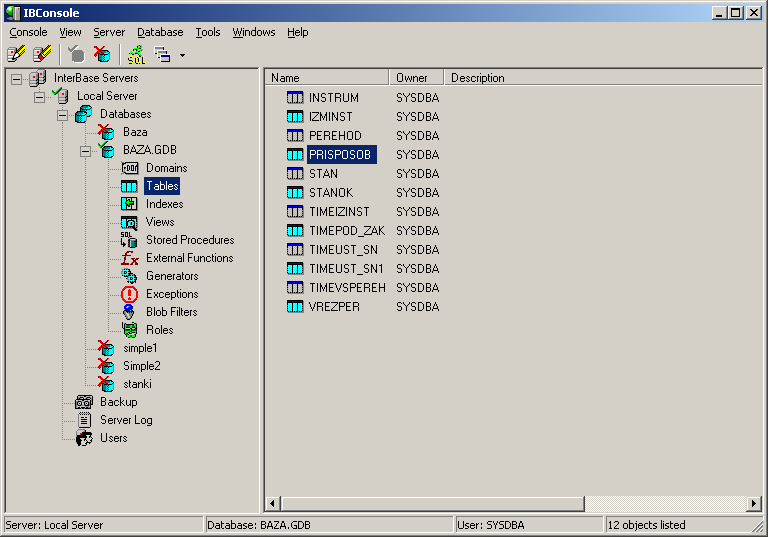
Task: Click the Roles mask icon
Action: tap(130, 330)
